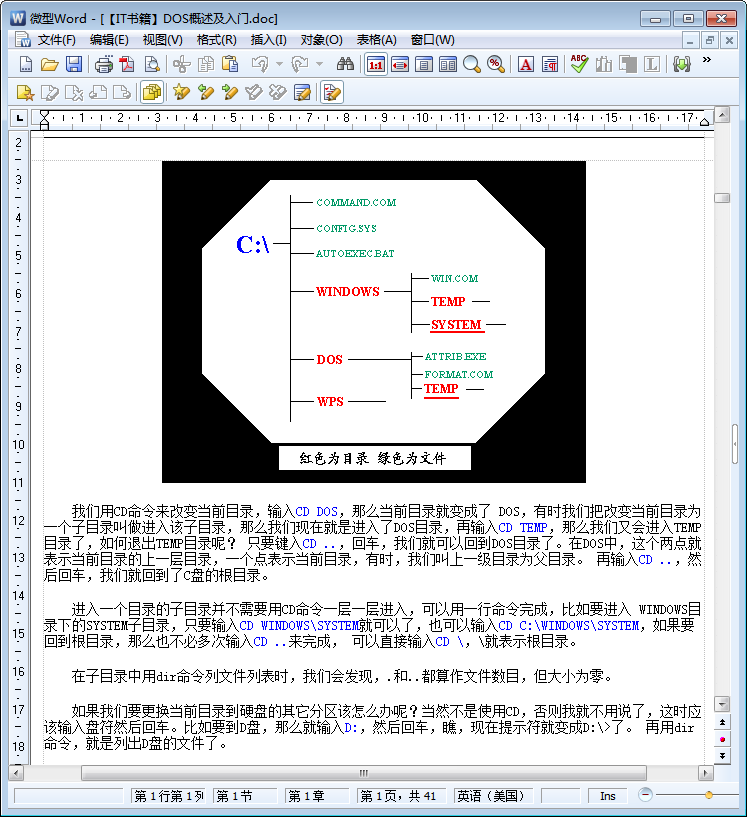Click the Undo arrow icon

(260, 64)
